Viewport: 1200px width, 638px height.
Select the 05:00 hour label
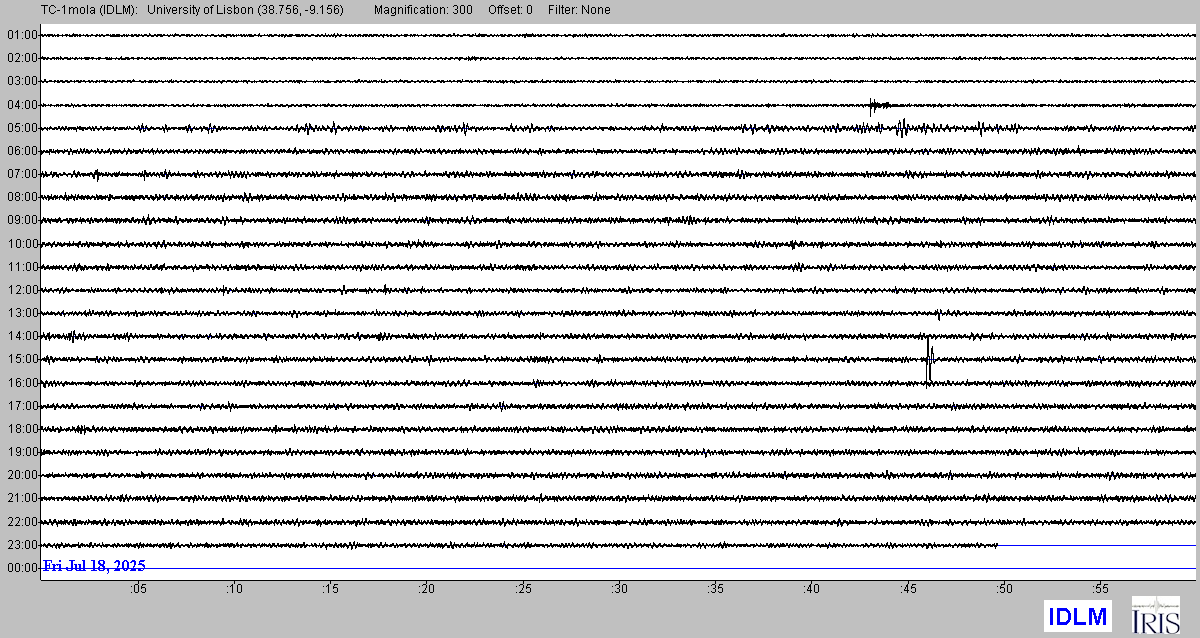[22, 128]
